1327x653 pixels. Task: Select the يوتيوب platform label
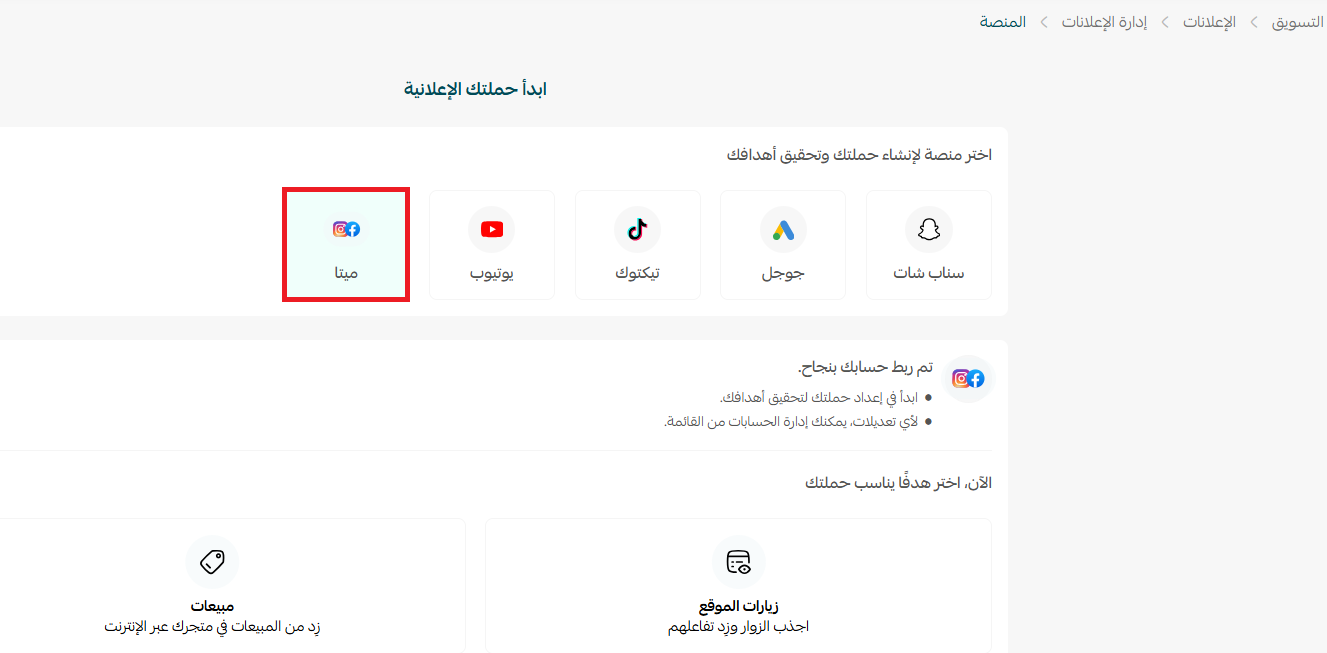tap(492, 273)
